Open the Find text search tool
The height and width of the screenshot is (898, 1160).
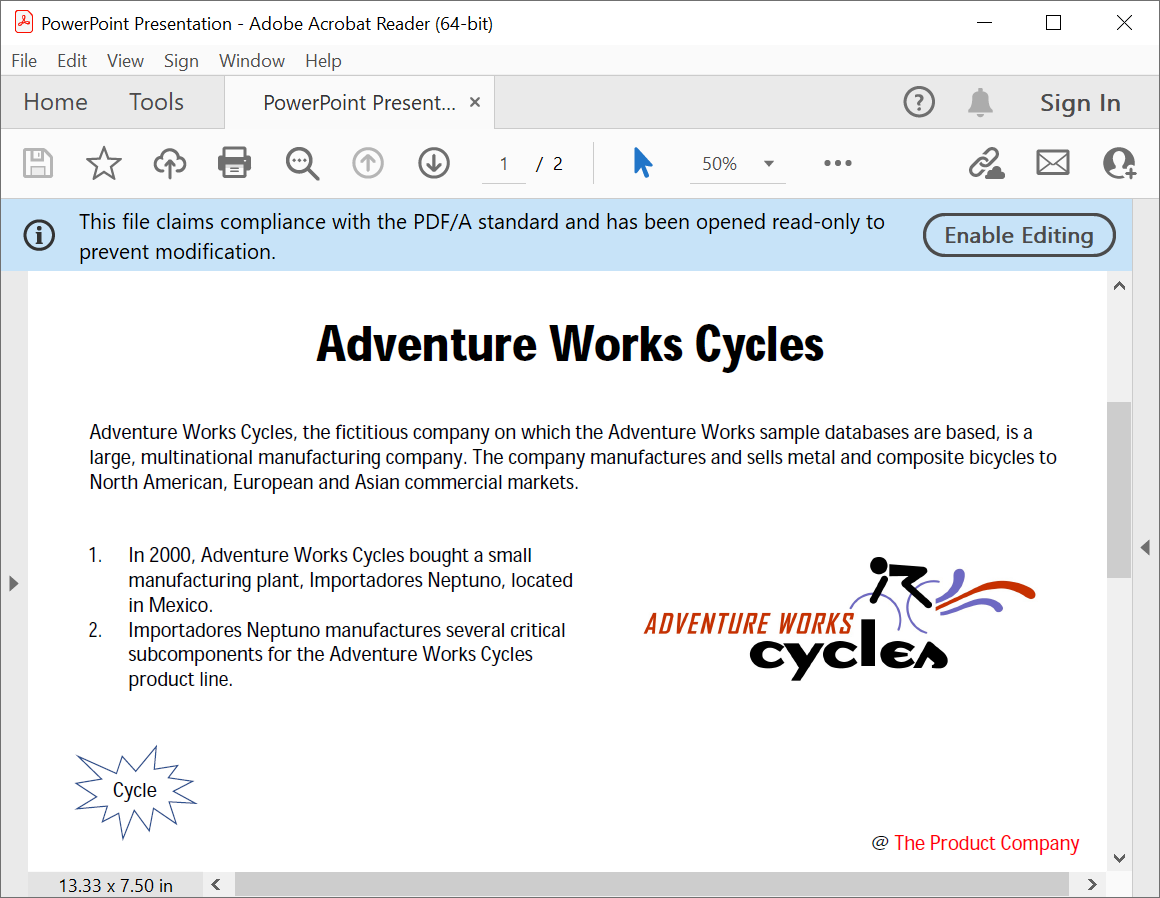(302, 163)
